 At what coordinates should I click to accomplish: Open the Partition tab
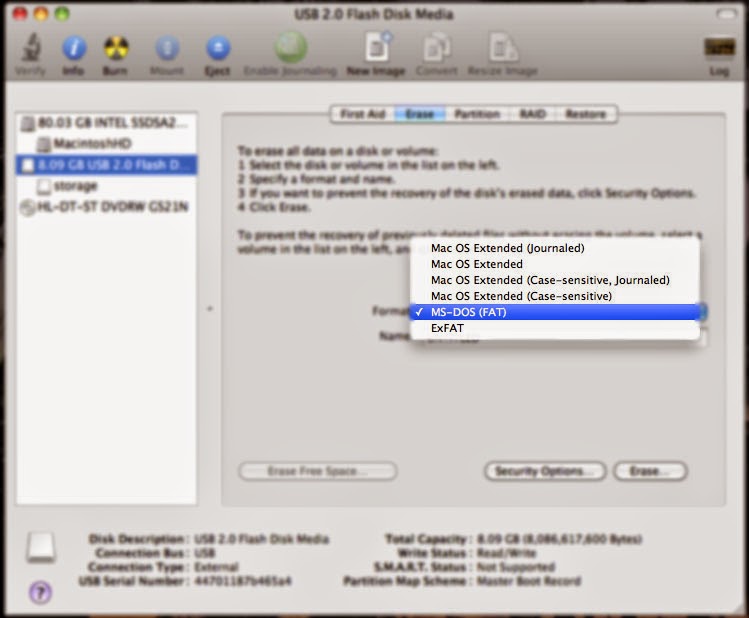point(477,114)
